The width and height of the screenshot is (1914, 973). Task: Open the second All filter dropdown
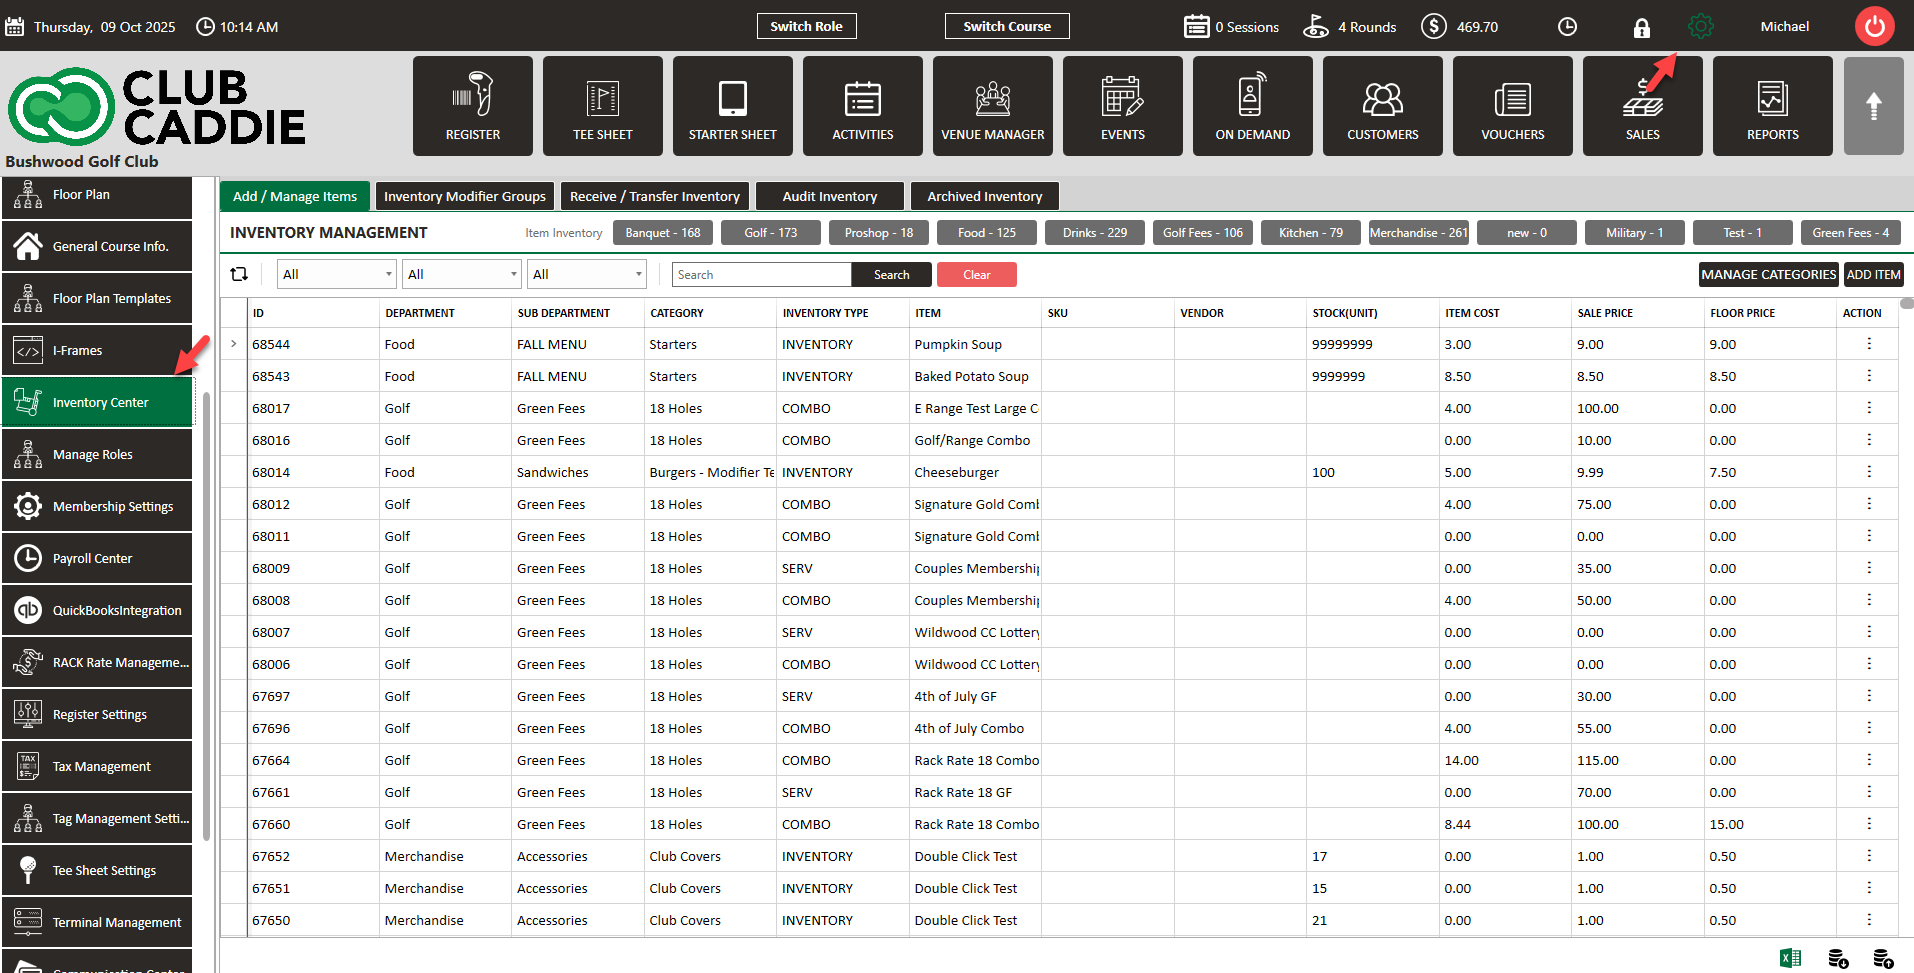pyautogui.click(x=461, y=274)
